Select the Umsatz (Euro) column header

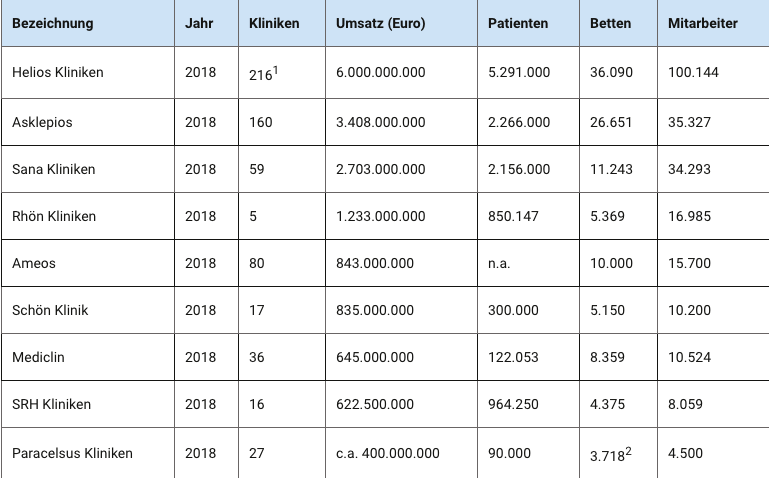point(381,23)
